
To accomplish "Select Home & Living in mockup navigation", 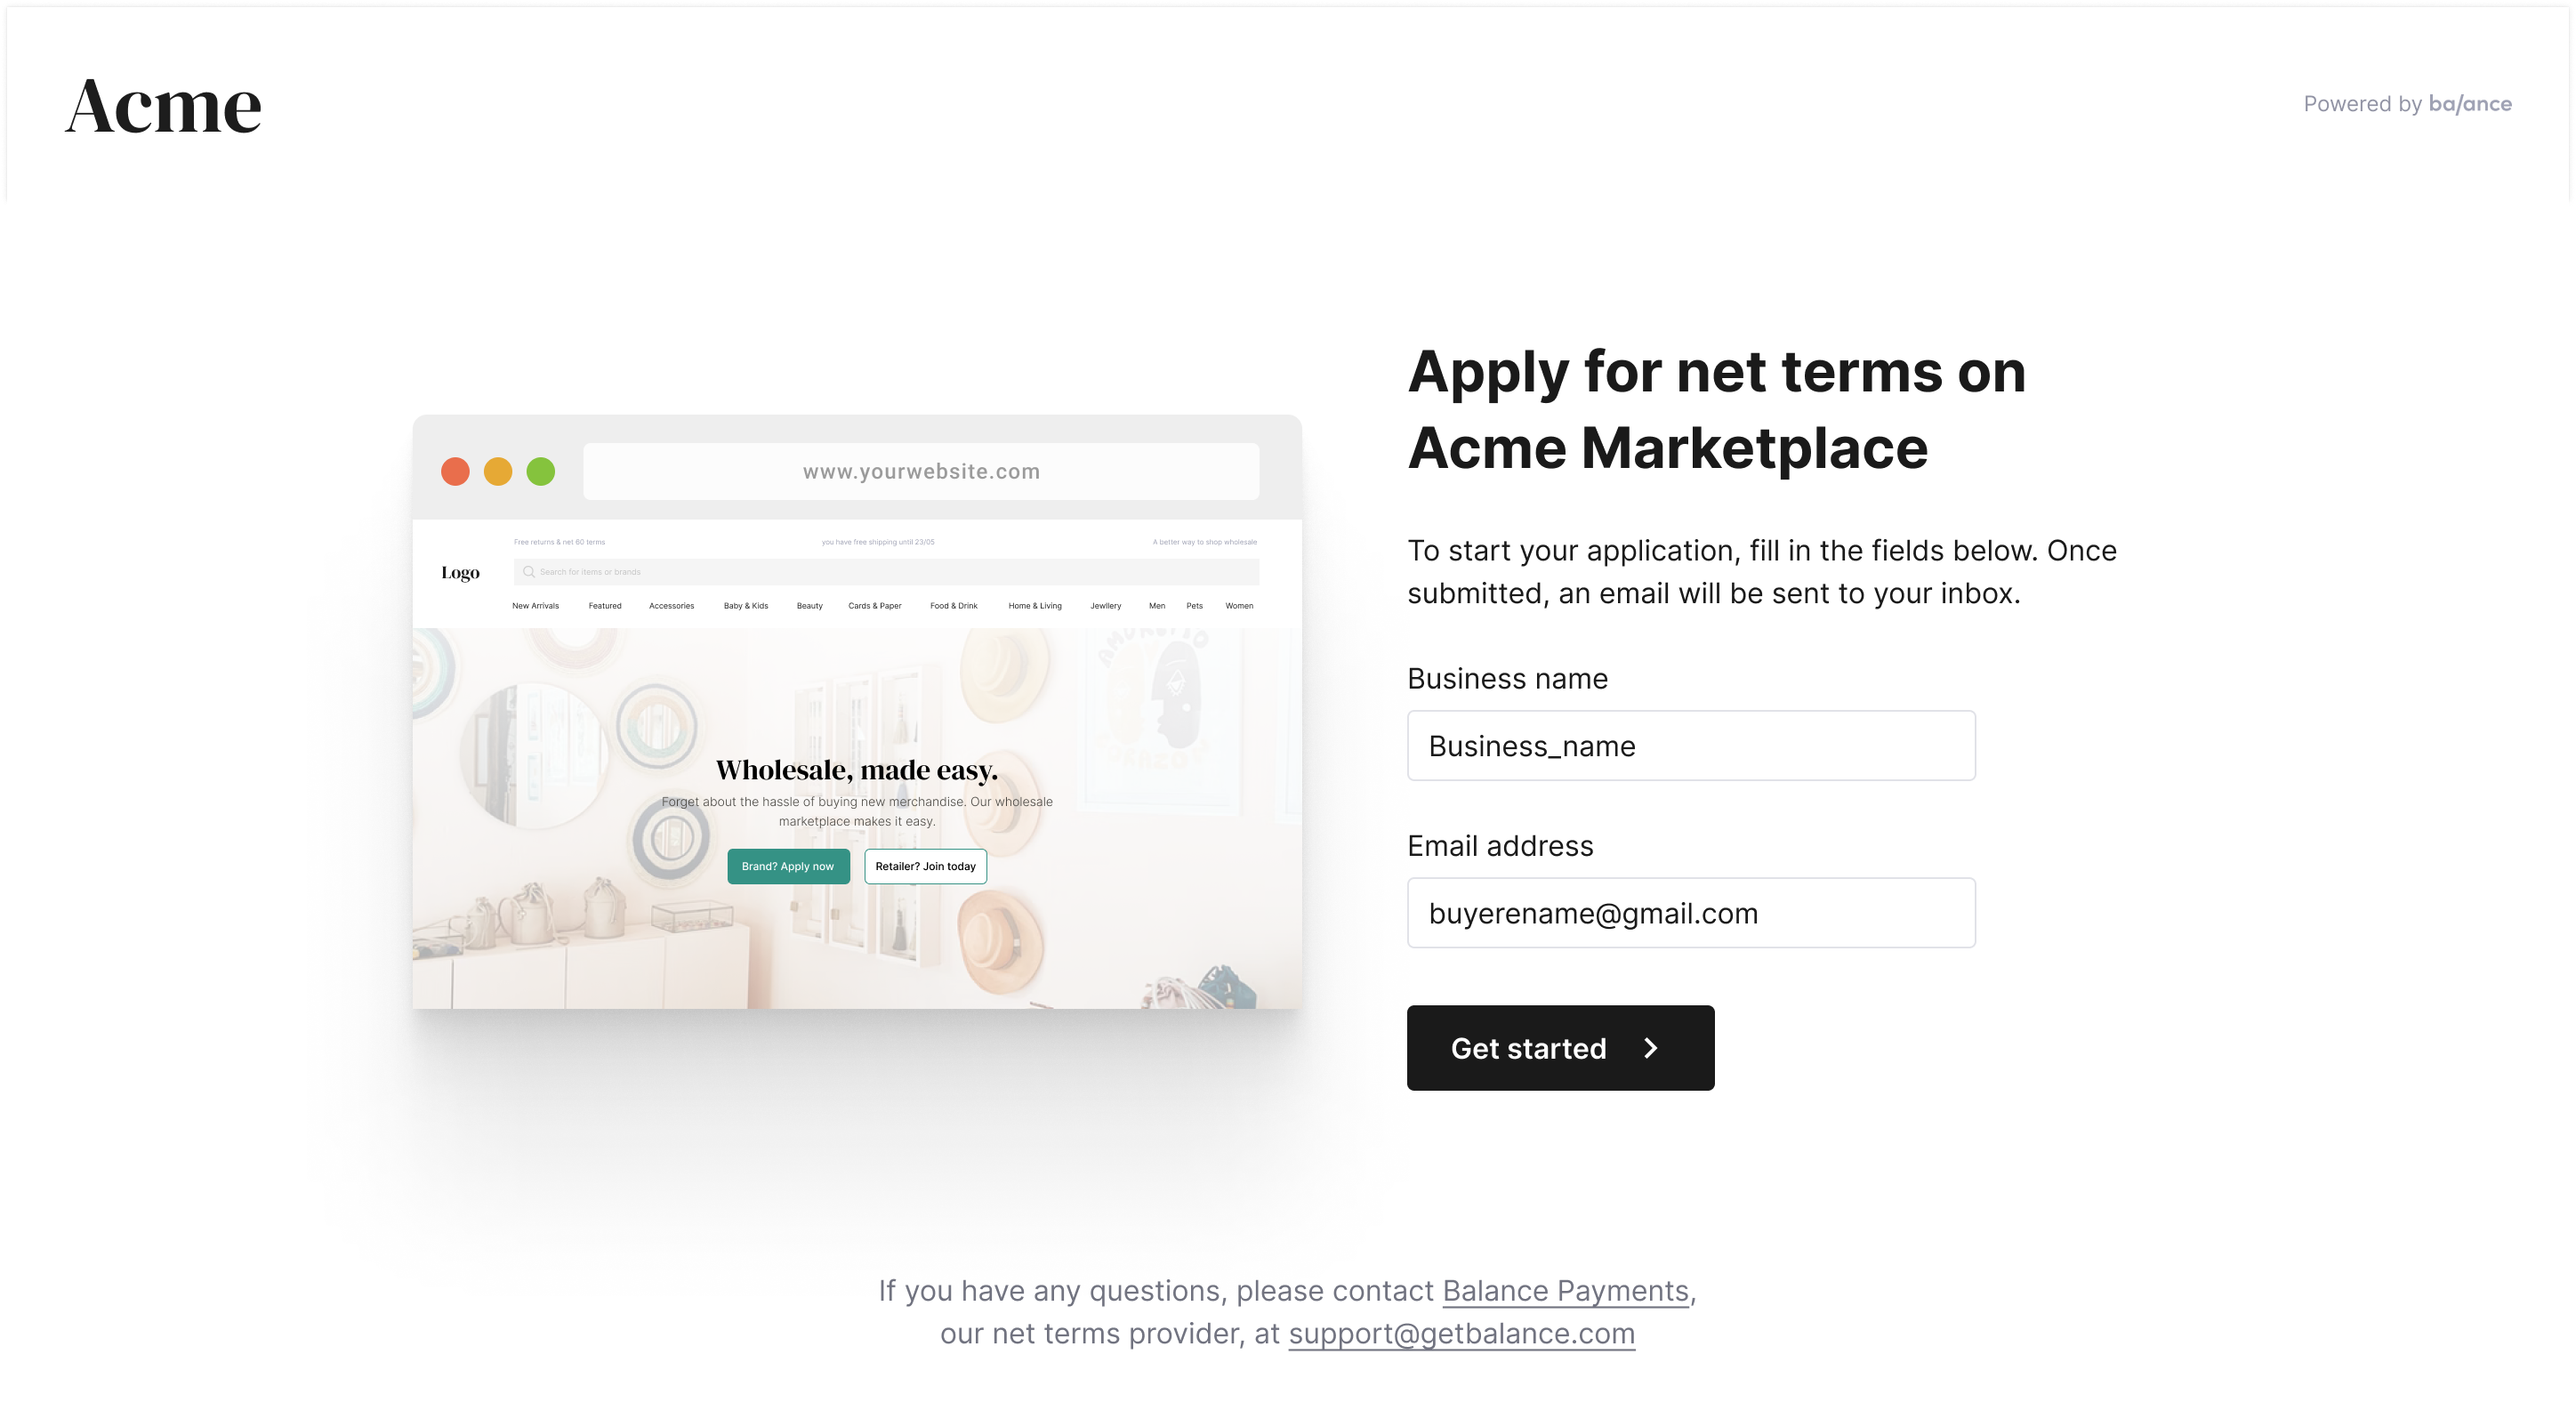I will click(x=1035, y=606).
